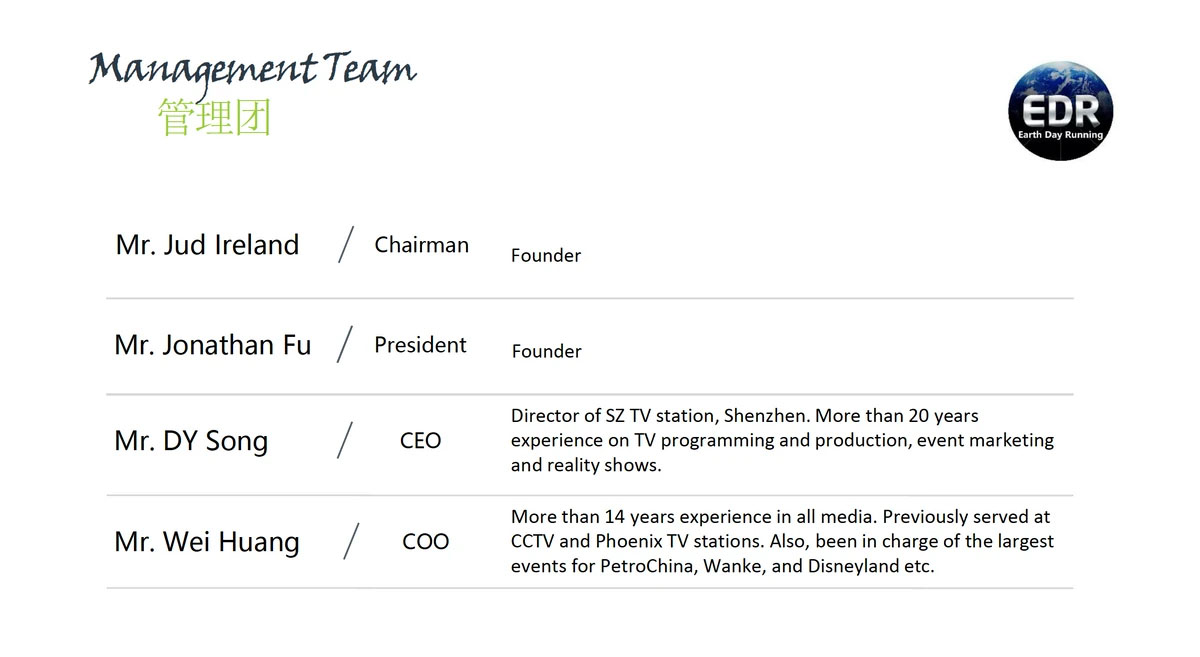Click the green Chinese subtitle 管理团
Screen dimensions: 1200x657
215,118
